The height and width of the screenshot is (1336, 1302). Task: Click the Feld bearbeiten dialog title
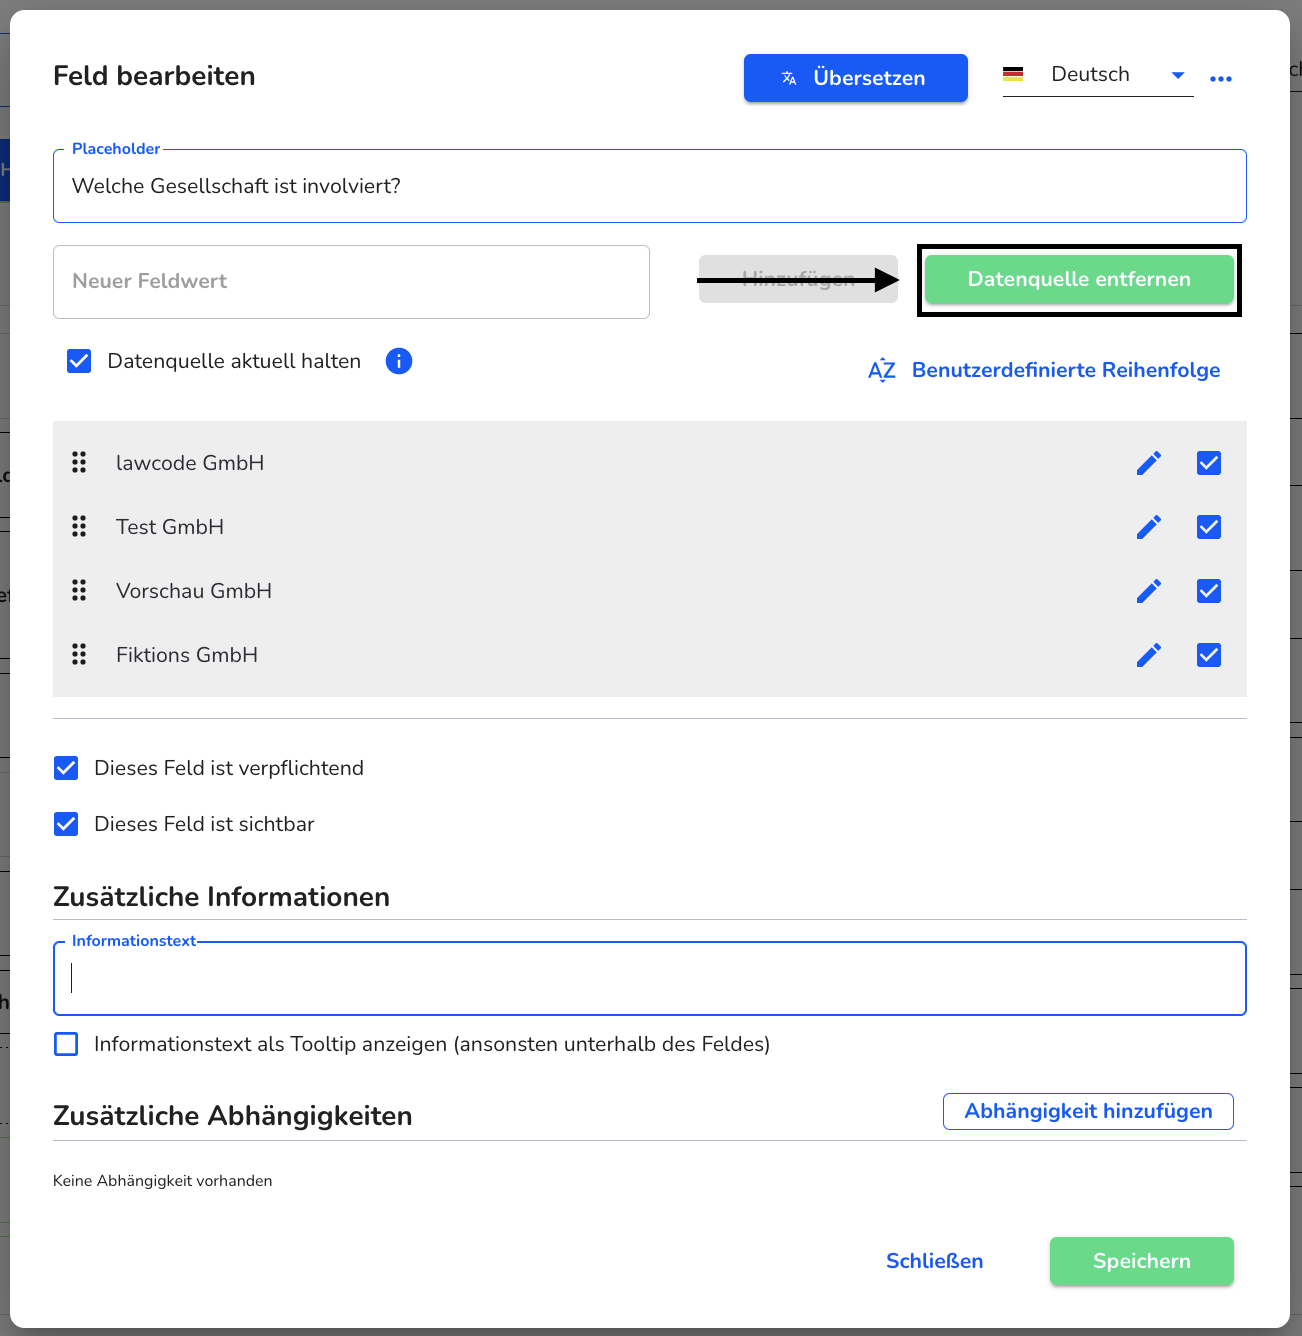point(154,76)
